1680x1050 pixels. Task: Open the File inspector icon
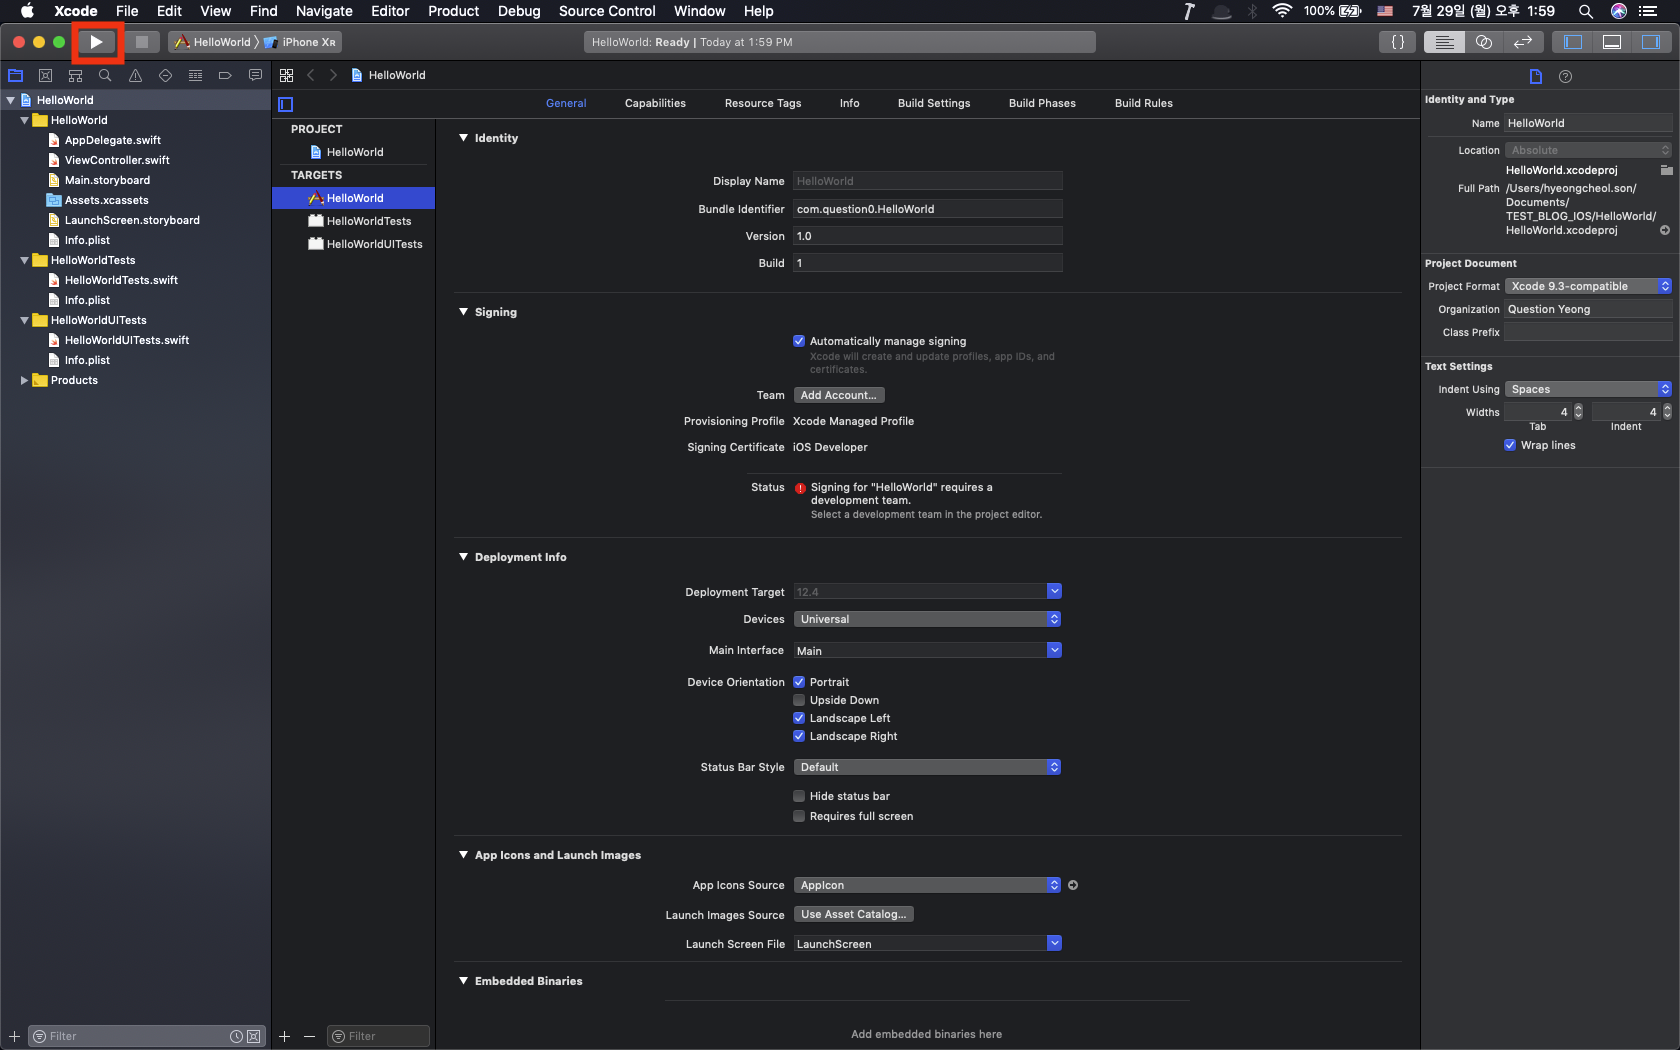[x=1536, y=76]
